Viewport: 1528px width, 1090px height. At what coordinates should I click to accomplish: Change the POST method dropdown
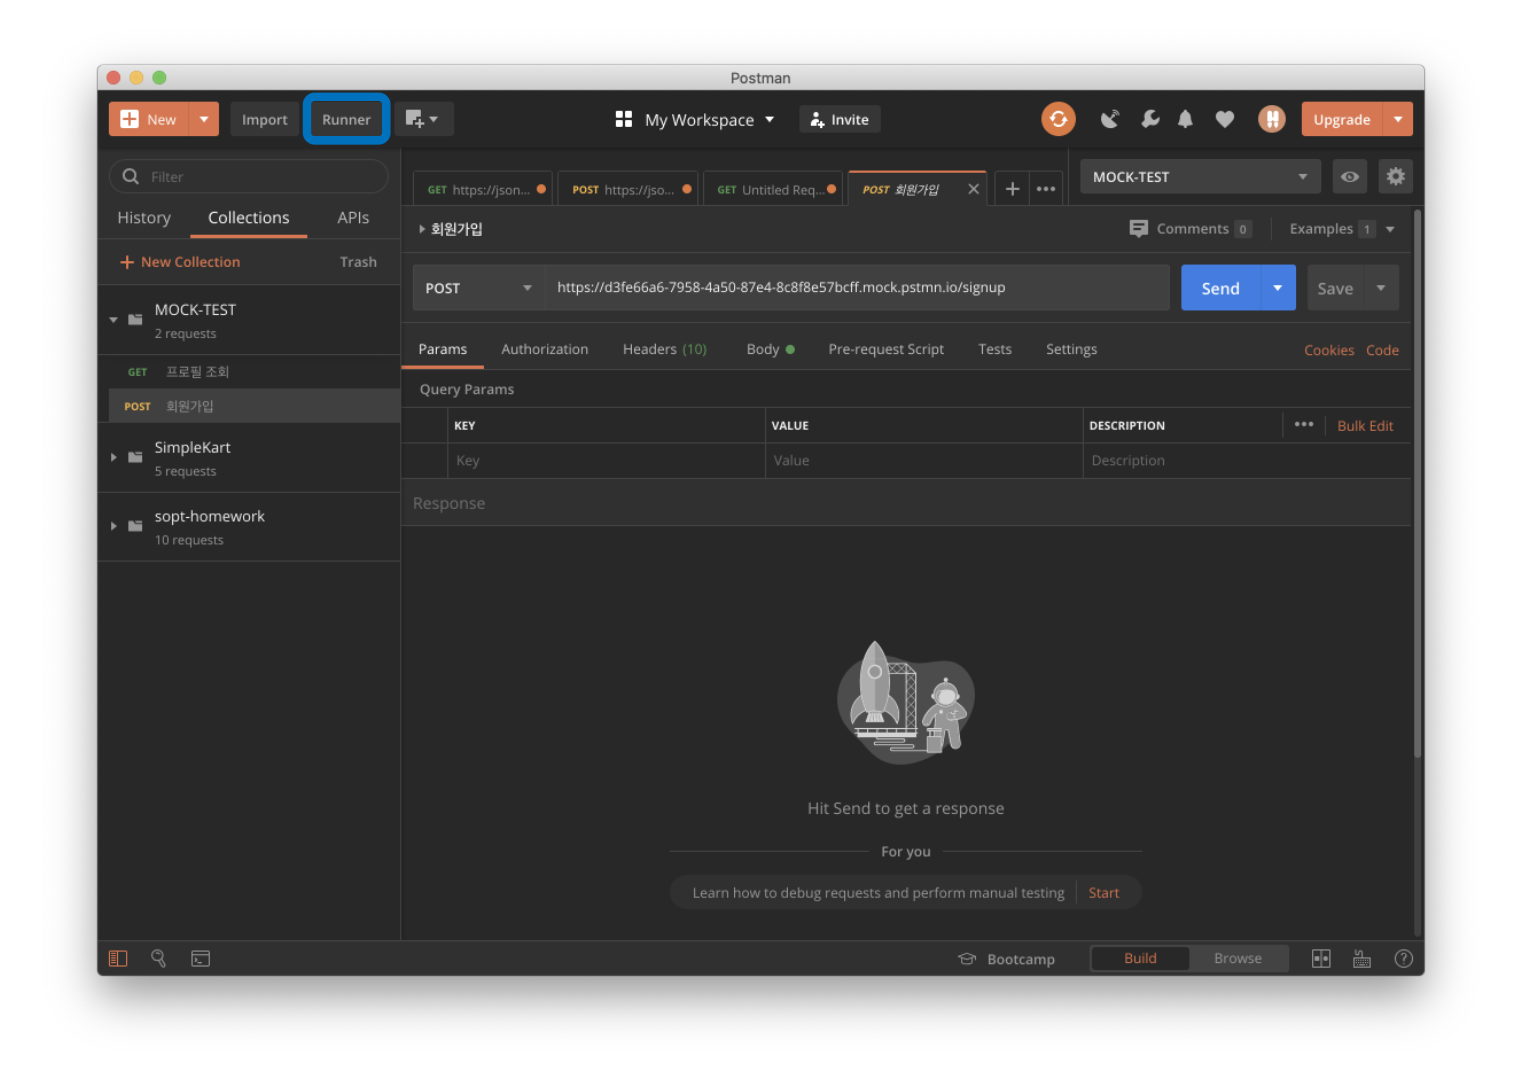[x=478, y=288]
